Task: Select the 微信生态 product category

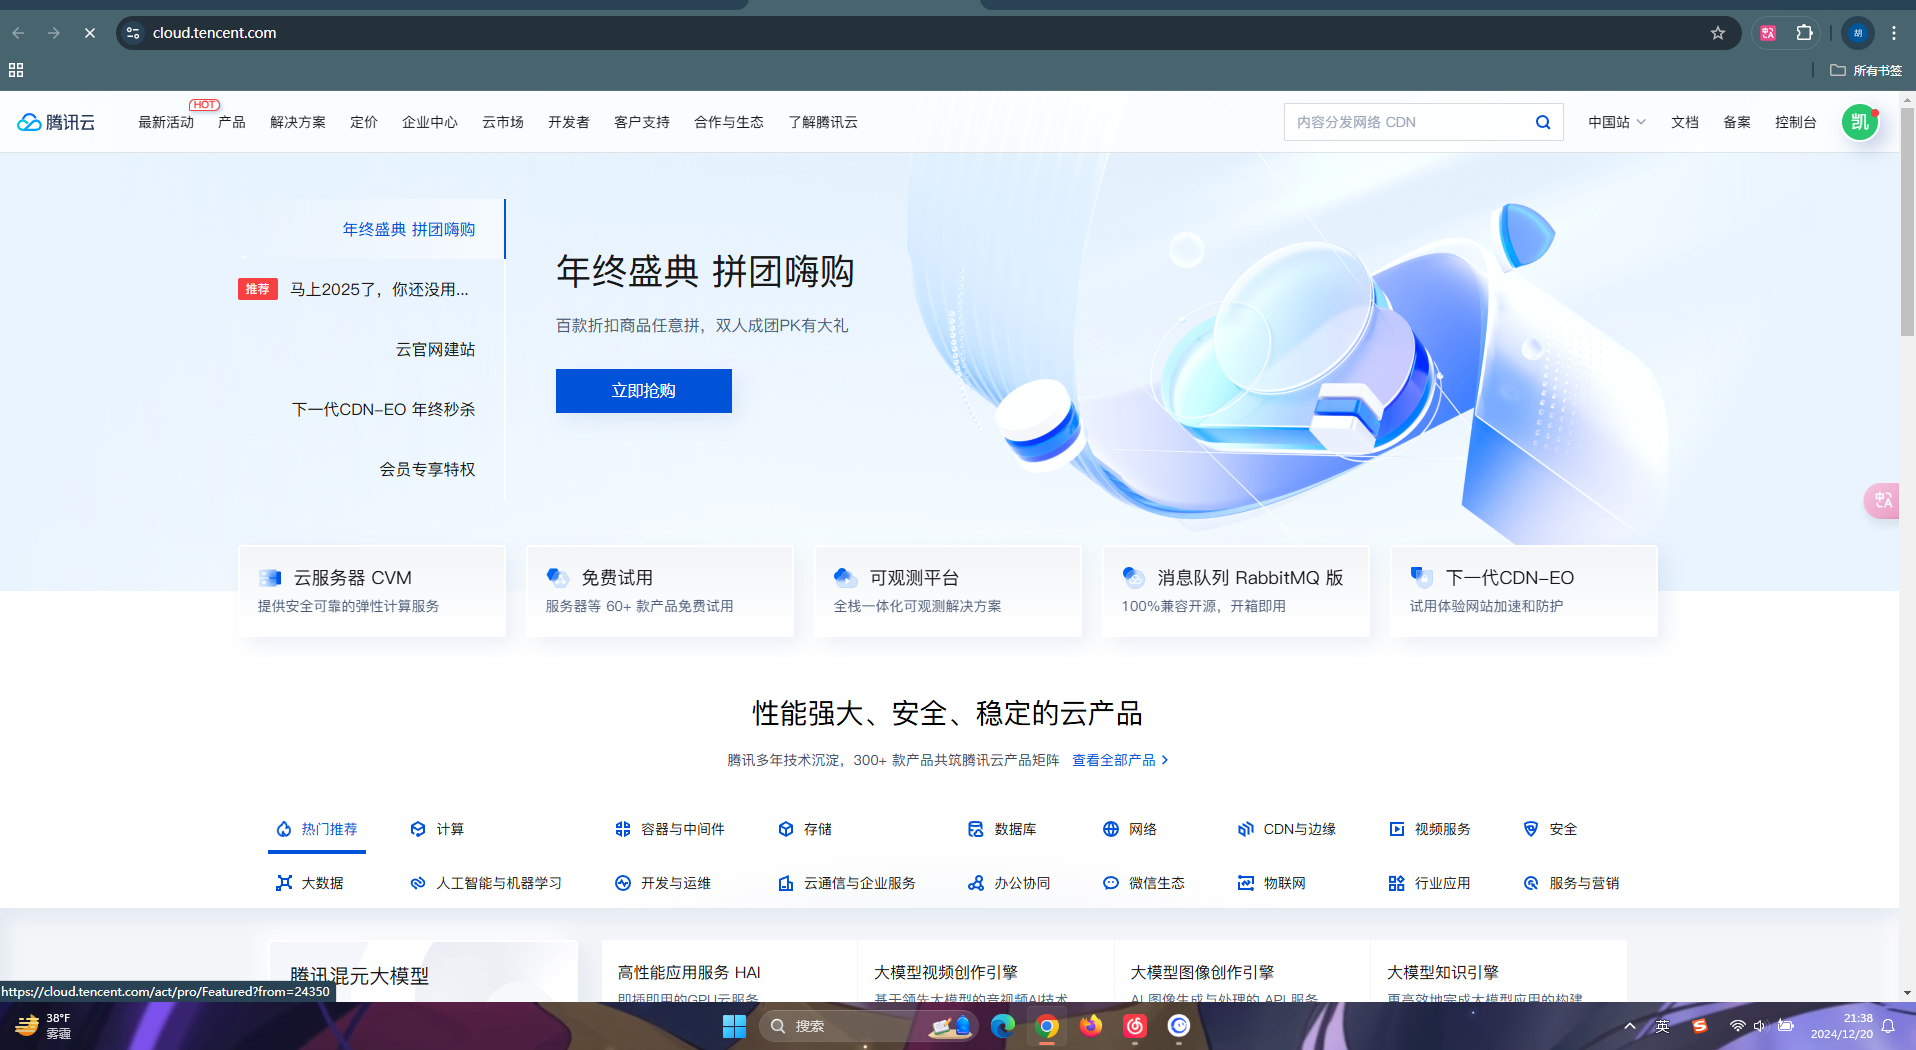Action: [1144, 883]
